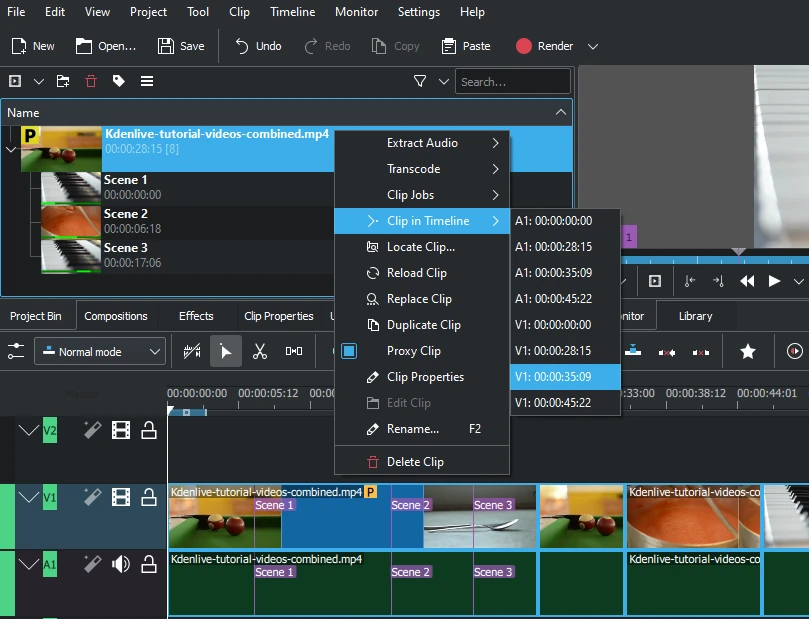
Task: Open a project with Open... button
Action: pyautogui.click(x=106, y=46)
